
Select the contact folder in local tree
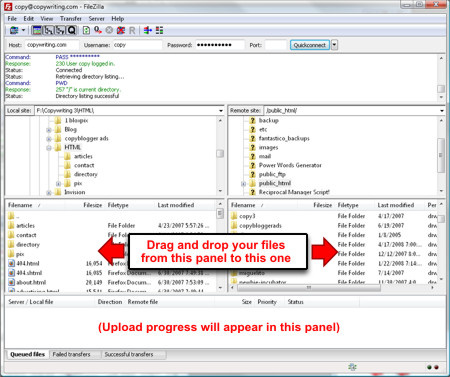pyautogui.click(x=84, y=165)
